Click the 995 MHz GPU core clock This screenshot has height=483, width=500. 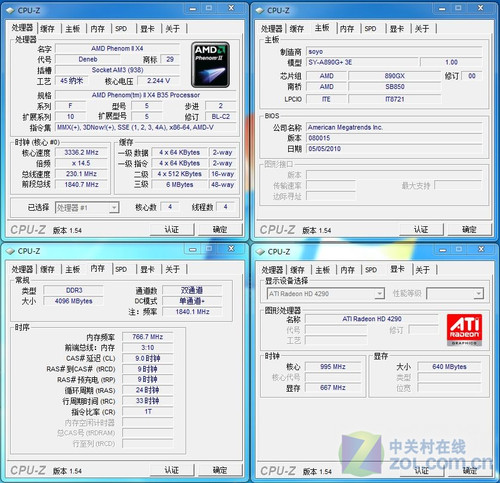333,367
